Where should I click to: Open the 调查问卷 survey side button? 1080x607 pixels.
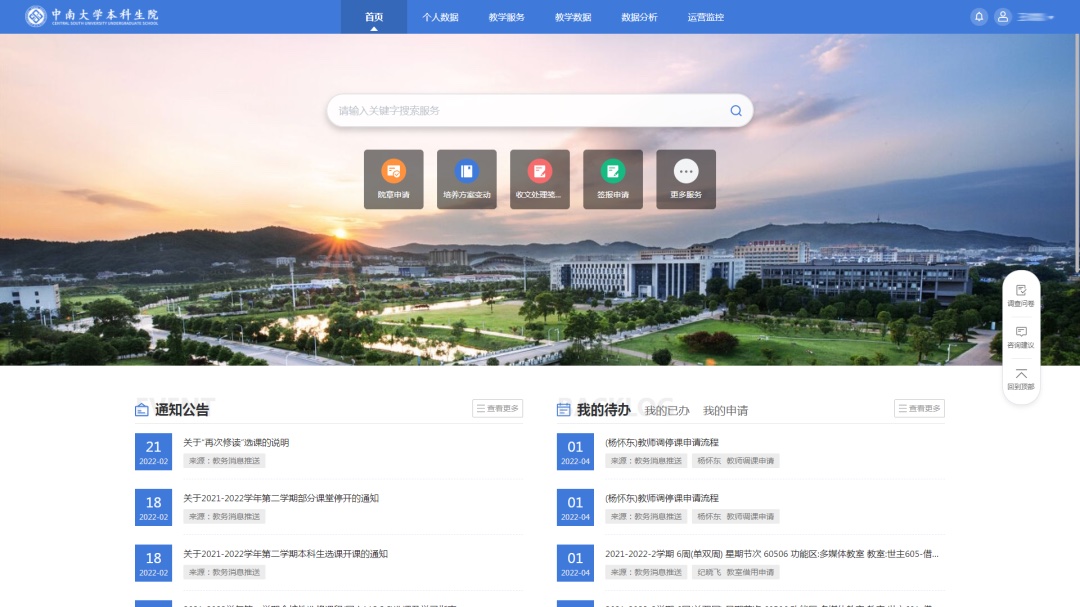click(1021, 295)
